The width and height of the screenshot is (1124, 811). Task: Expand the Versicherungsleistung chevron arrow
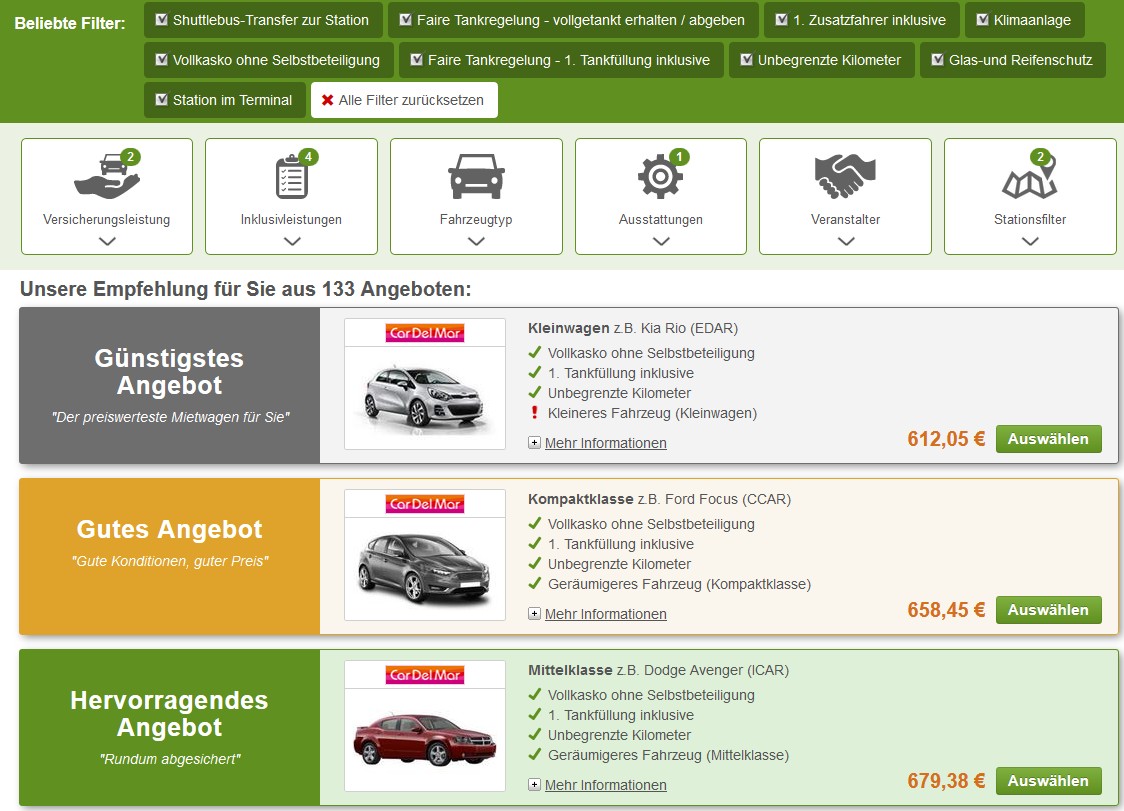(106, 241)
